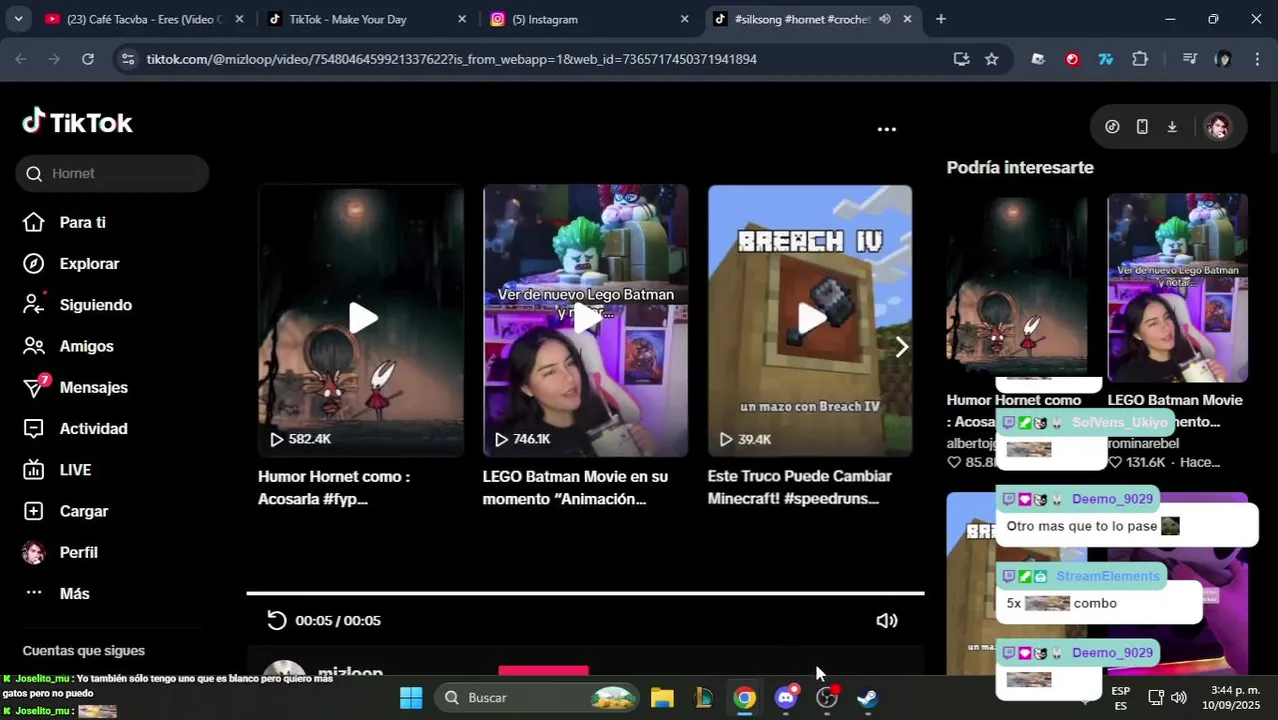Mute the #silksong tab audio icon
The height and width of the screenshot is (720, 1278).
point(885,19)
